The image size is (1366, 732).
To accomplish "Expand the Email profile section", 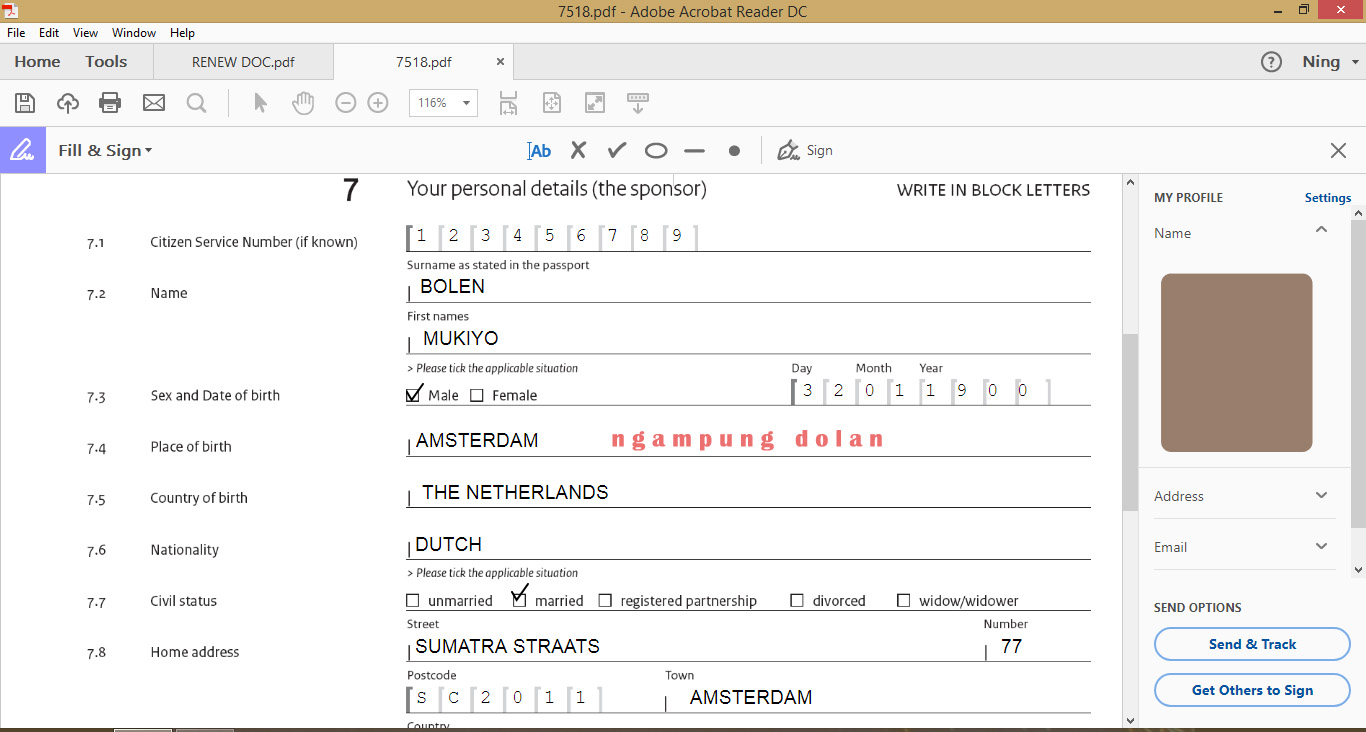I will pos(1321,546).
